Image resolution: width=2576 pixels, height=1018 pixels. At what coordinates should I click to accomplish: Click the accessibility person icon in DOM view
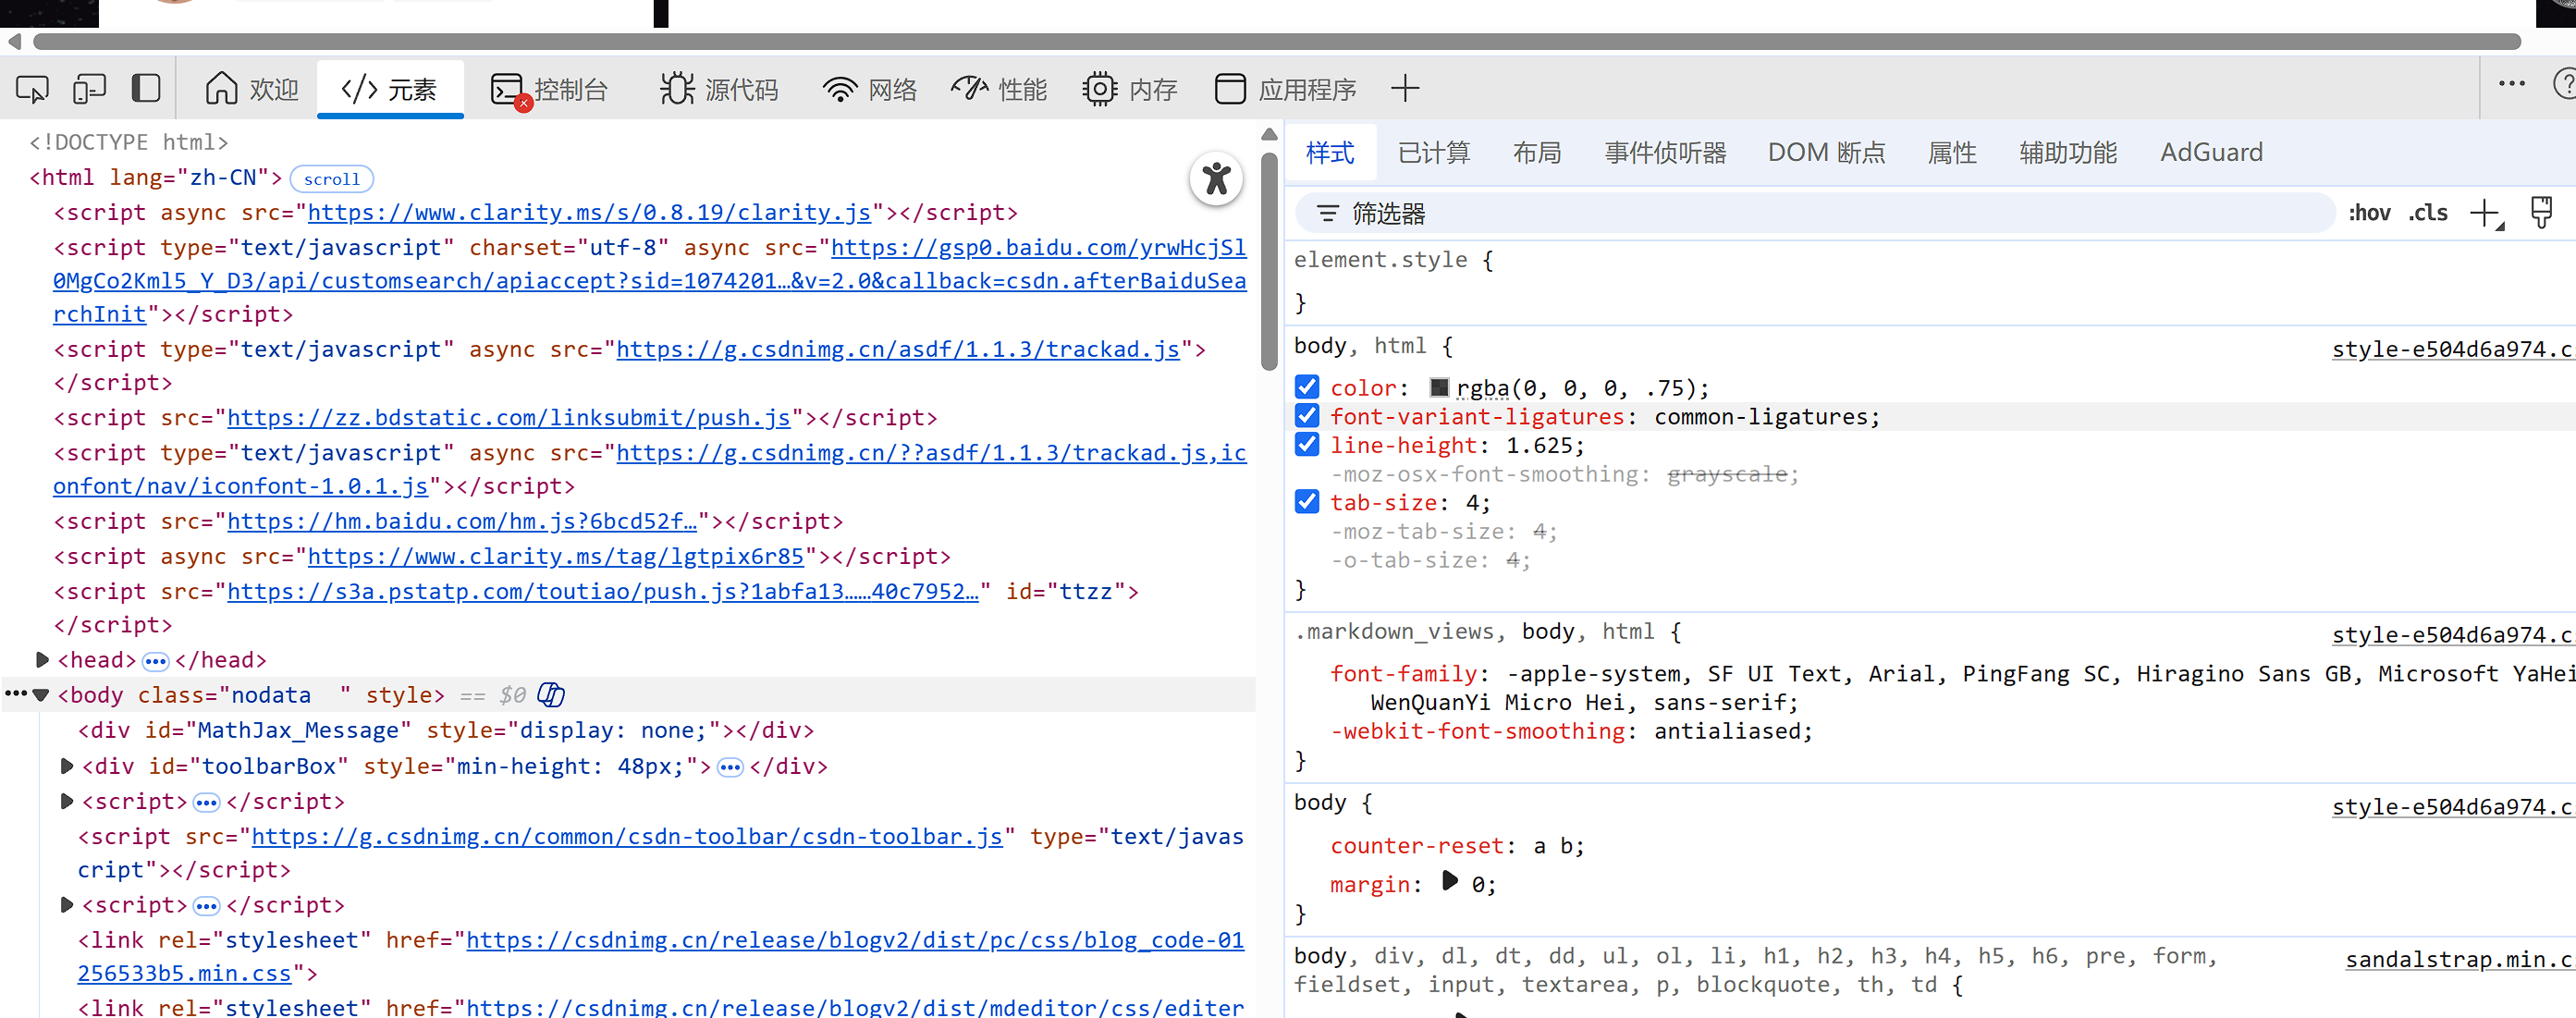coord(1216,179)
